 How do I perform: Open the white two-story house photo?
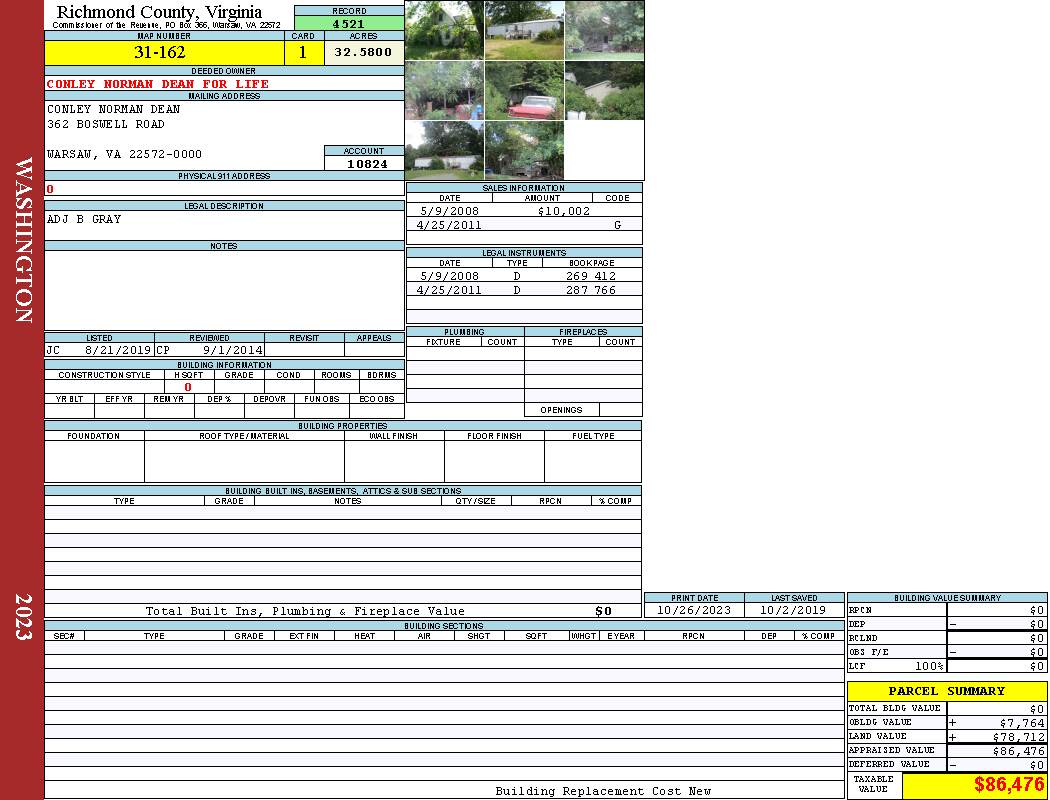pos(444,30)
